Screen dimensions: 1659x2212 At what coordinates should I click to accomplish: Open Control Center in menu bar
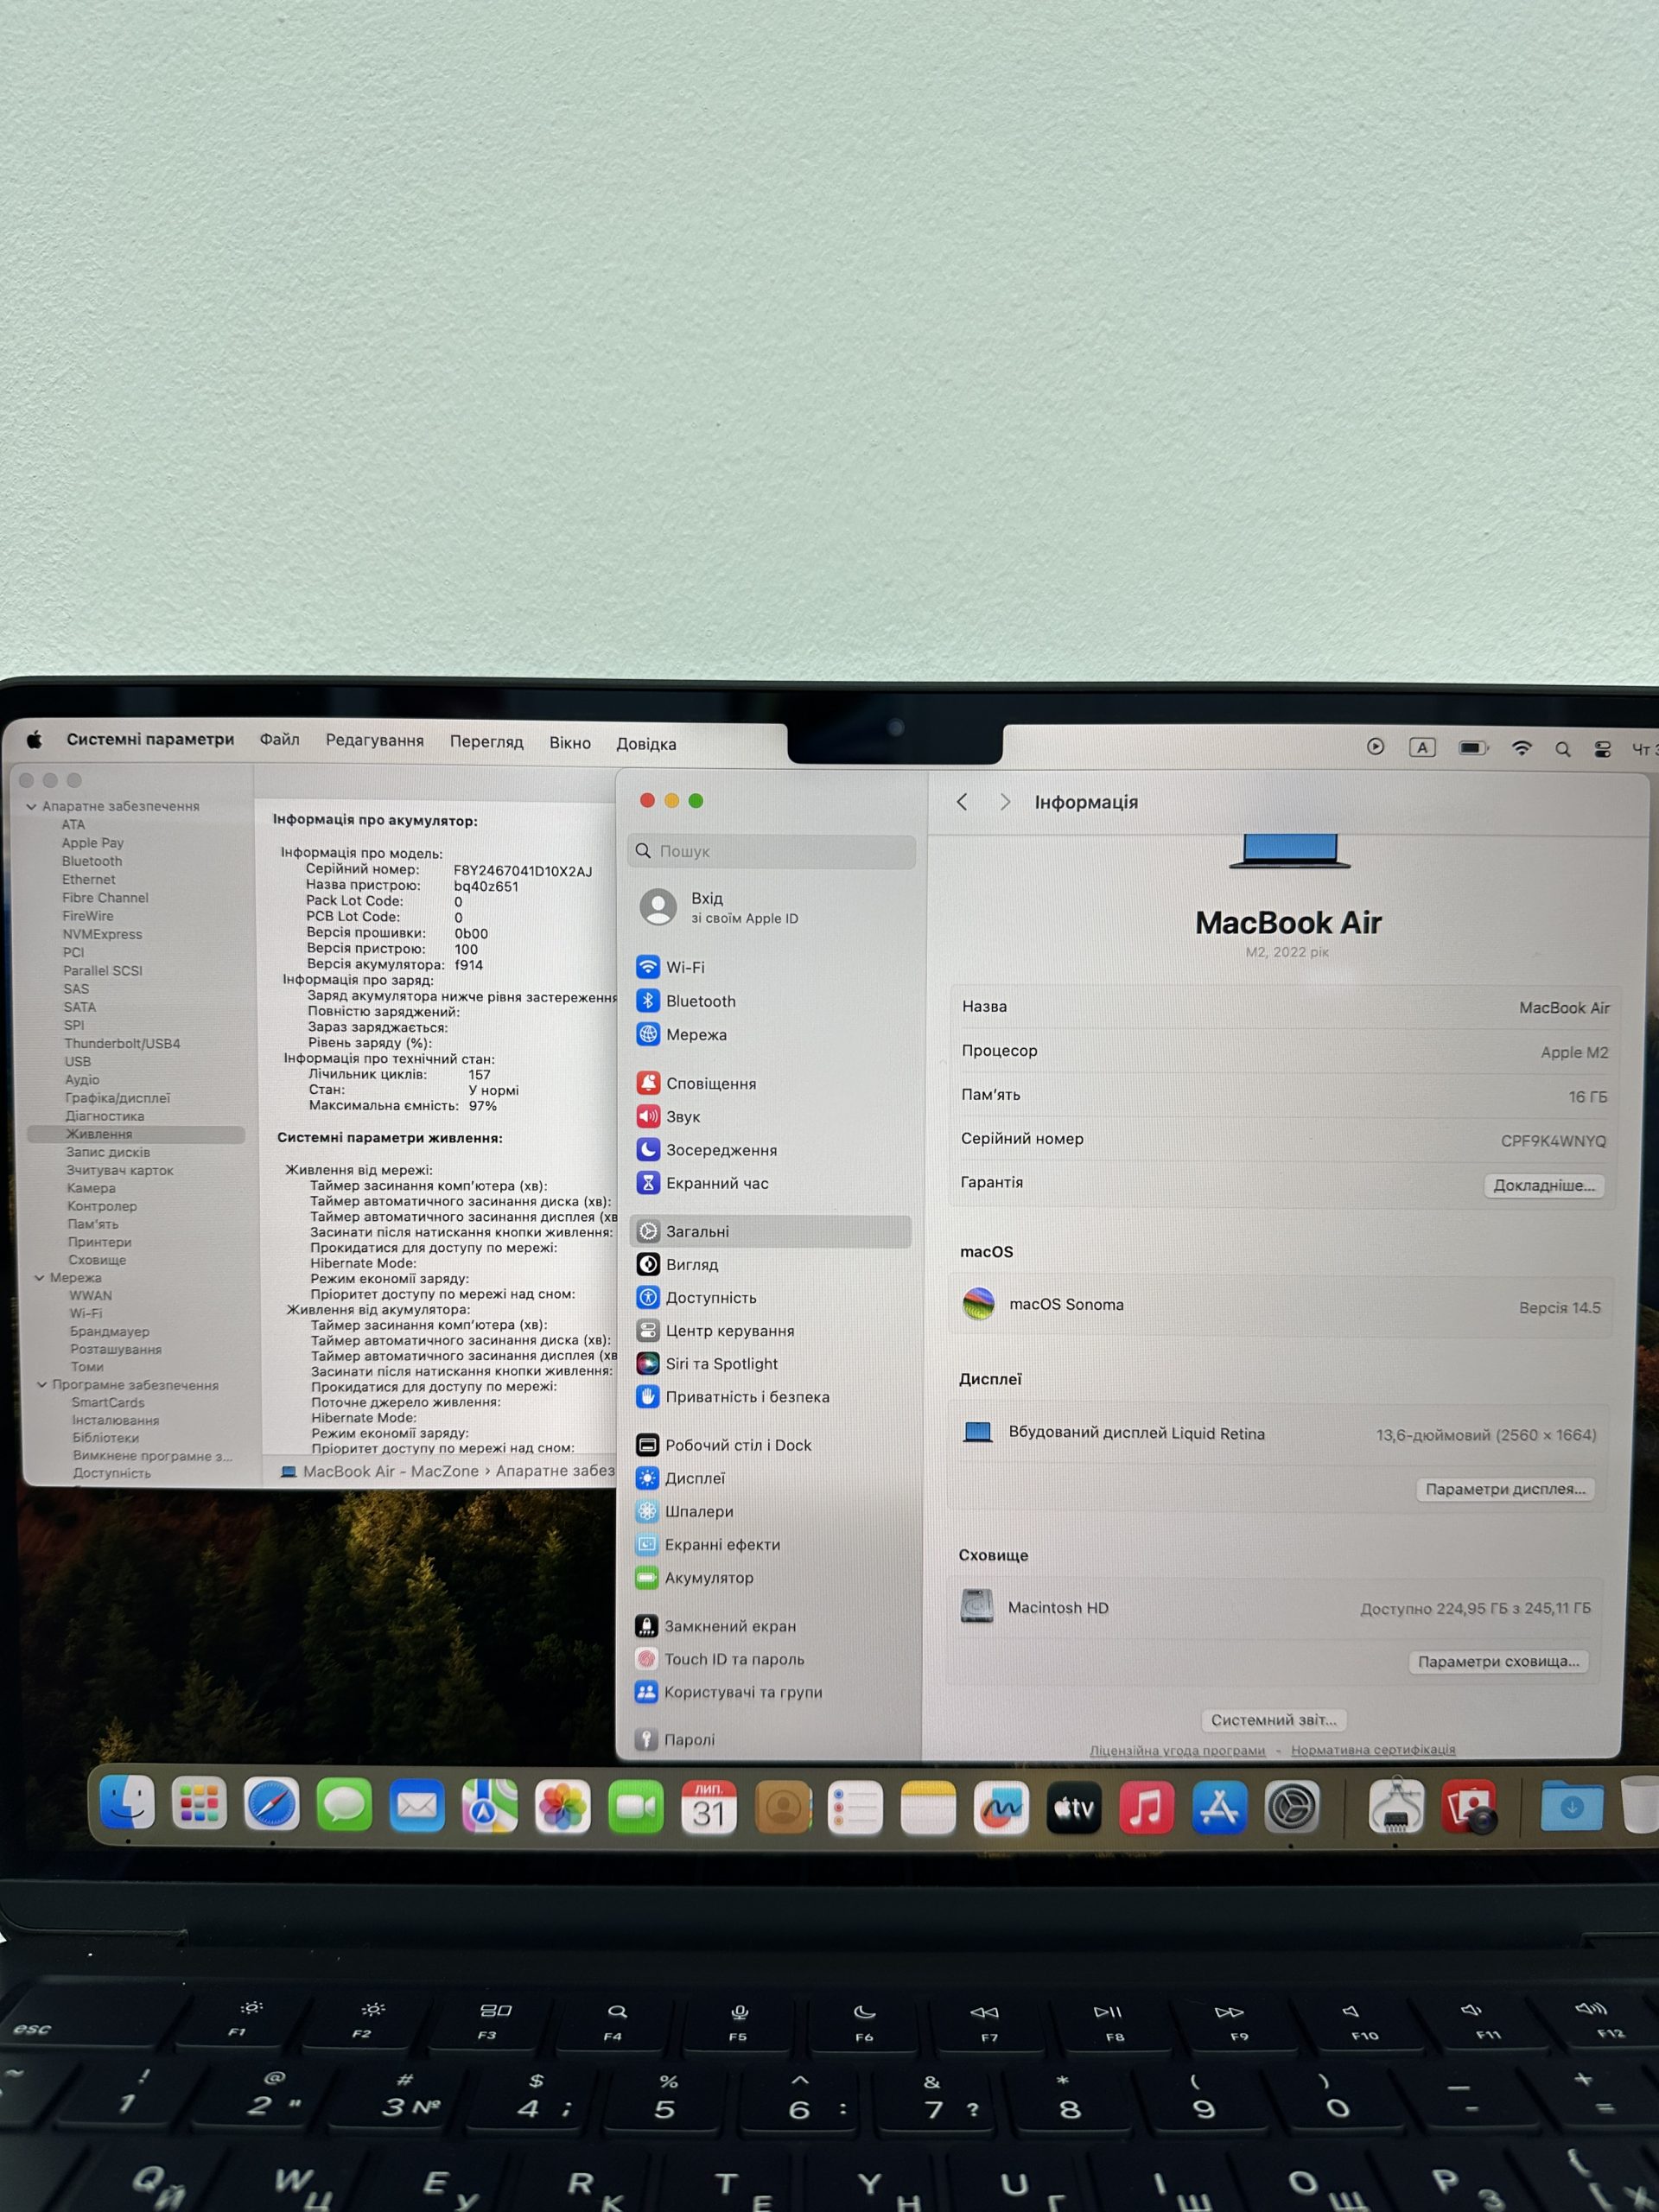pos(1602,749)
